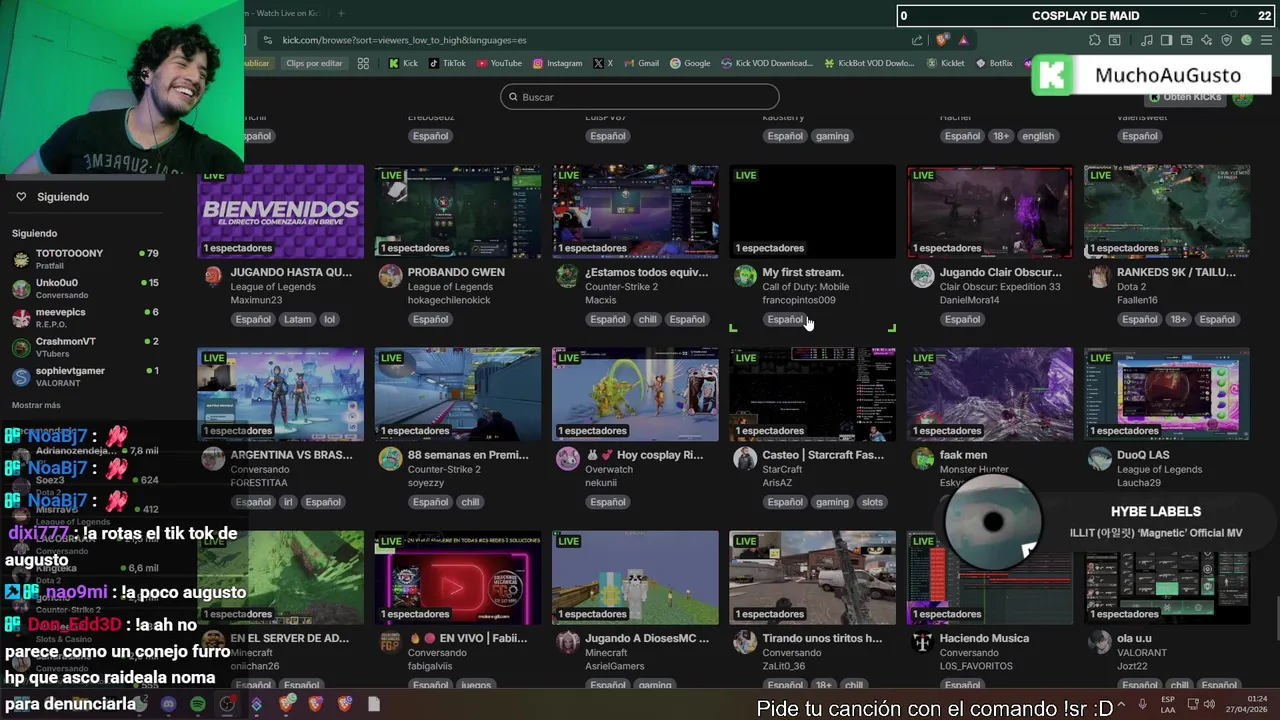Click the microphone icon in system tray
Screen dimensions: 1280x720
[x=1144, y=703]
